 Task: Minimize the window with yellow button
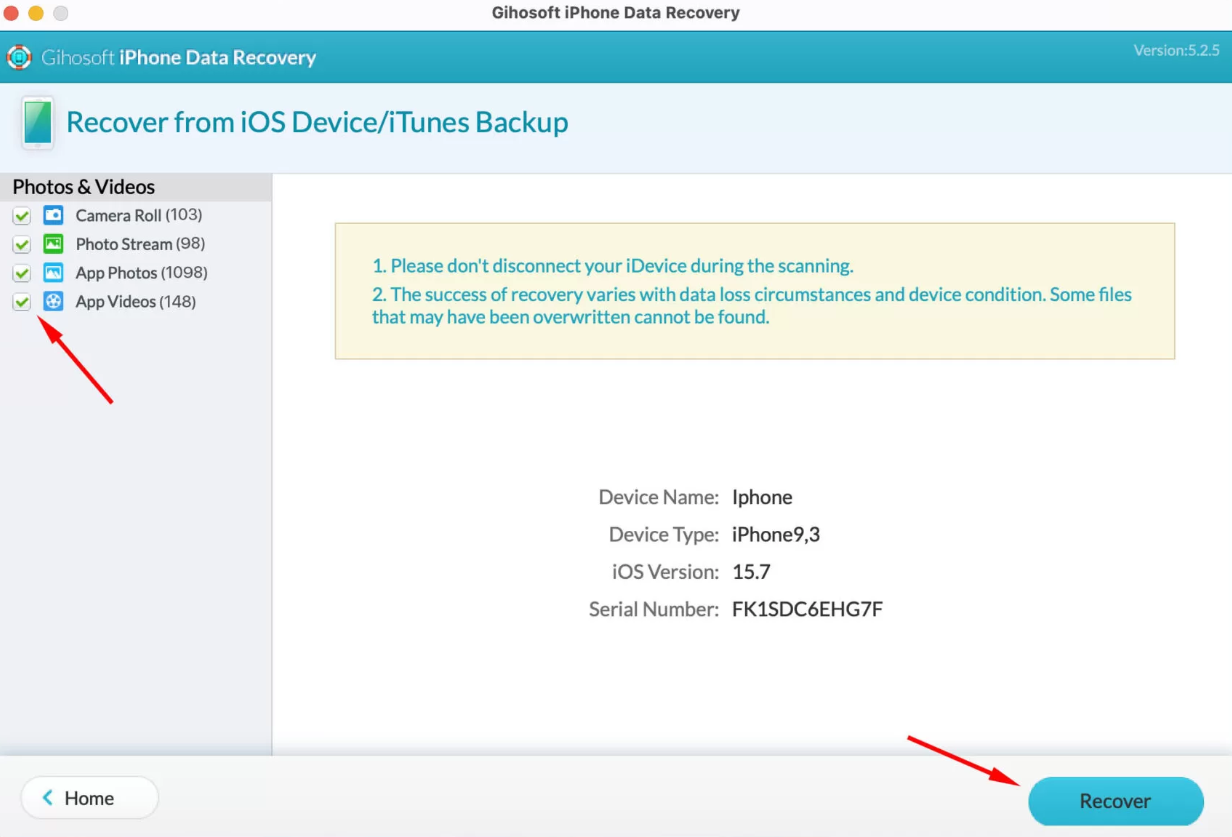point(36,14)
